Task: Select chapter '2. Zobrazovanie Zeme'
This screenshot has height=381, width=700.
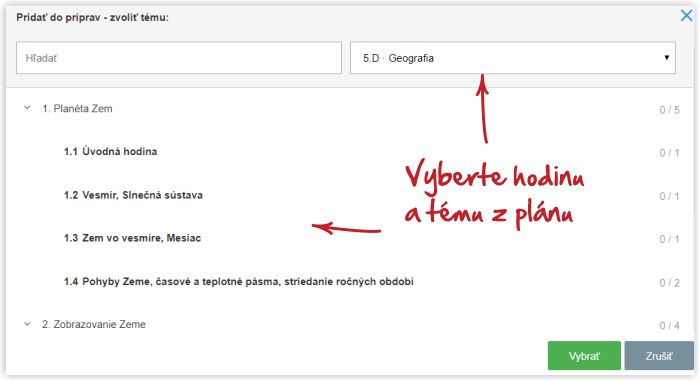Action: pyautogui.click(x=94, y=324)
